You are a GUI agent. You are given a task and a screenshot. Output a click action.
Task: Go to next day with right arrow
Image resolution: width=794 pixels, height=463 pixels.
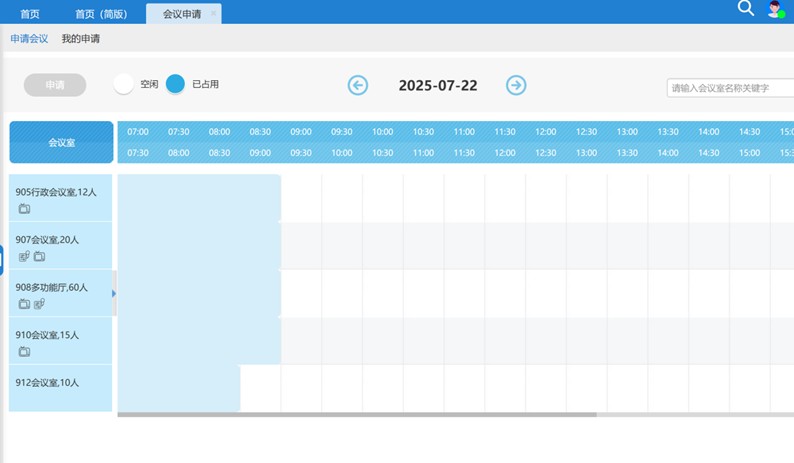(x=516, y=86)
